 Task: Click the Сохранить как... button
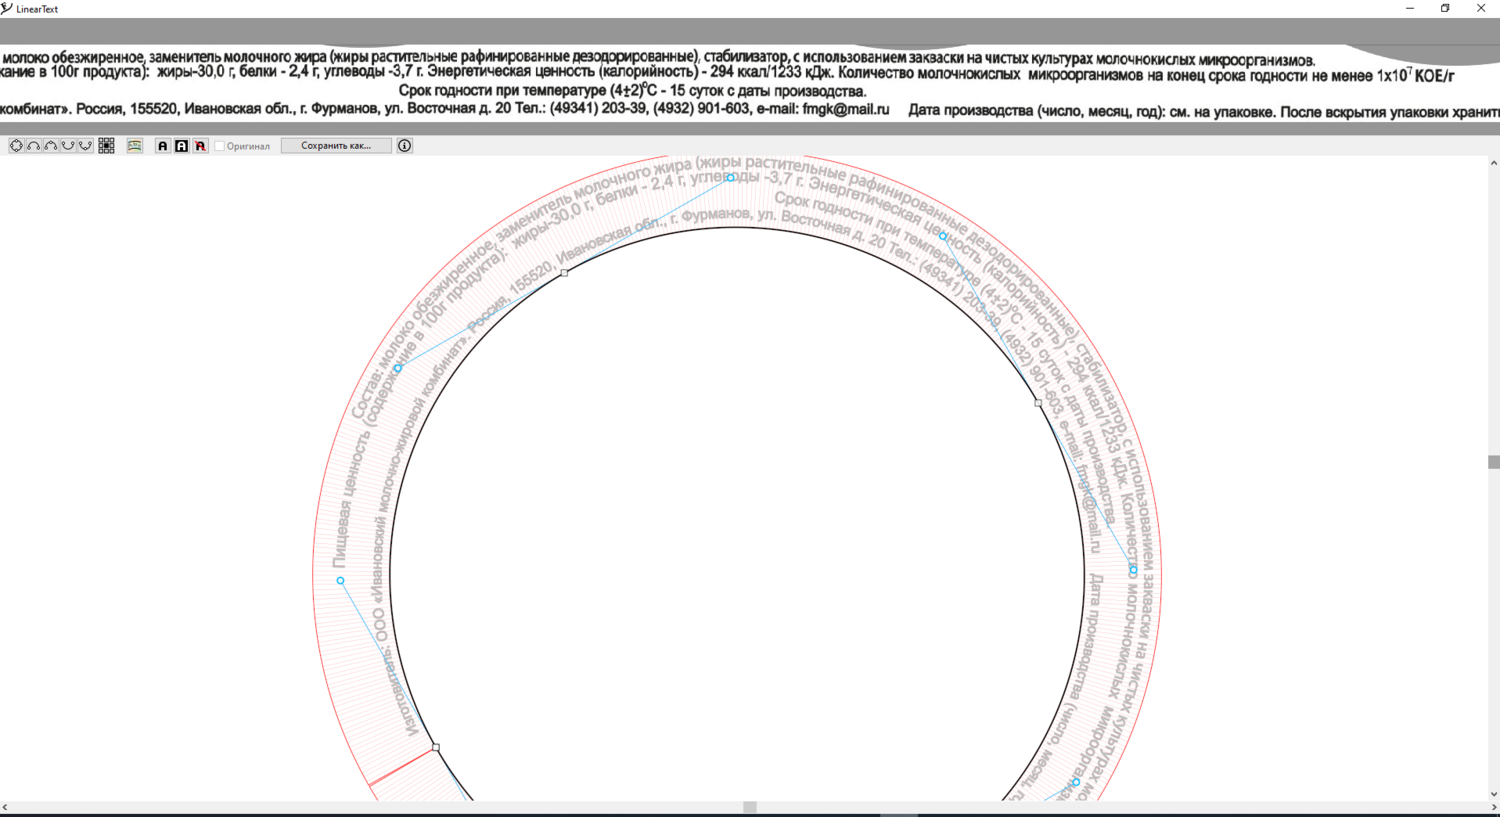(x=336, y=146)
